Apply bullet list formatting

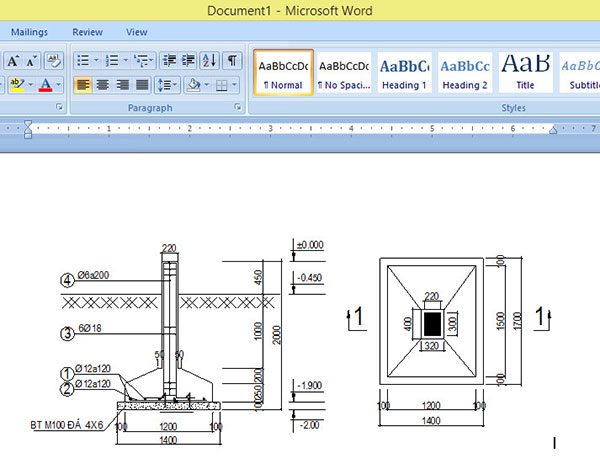pos(82,61)
